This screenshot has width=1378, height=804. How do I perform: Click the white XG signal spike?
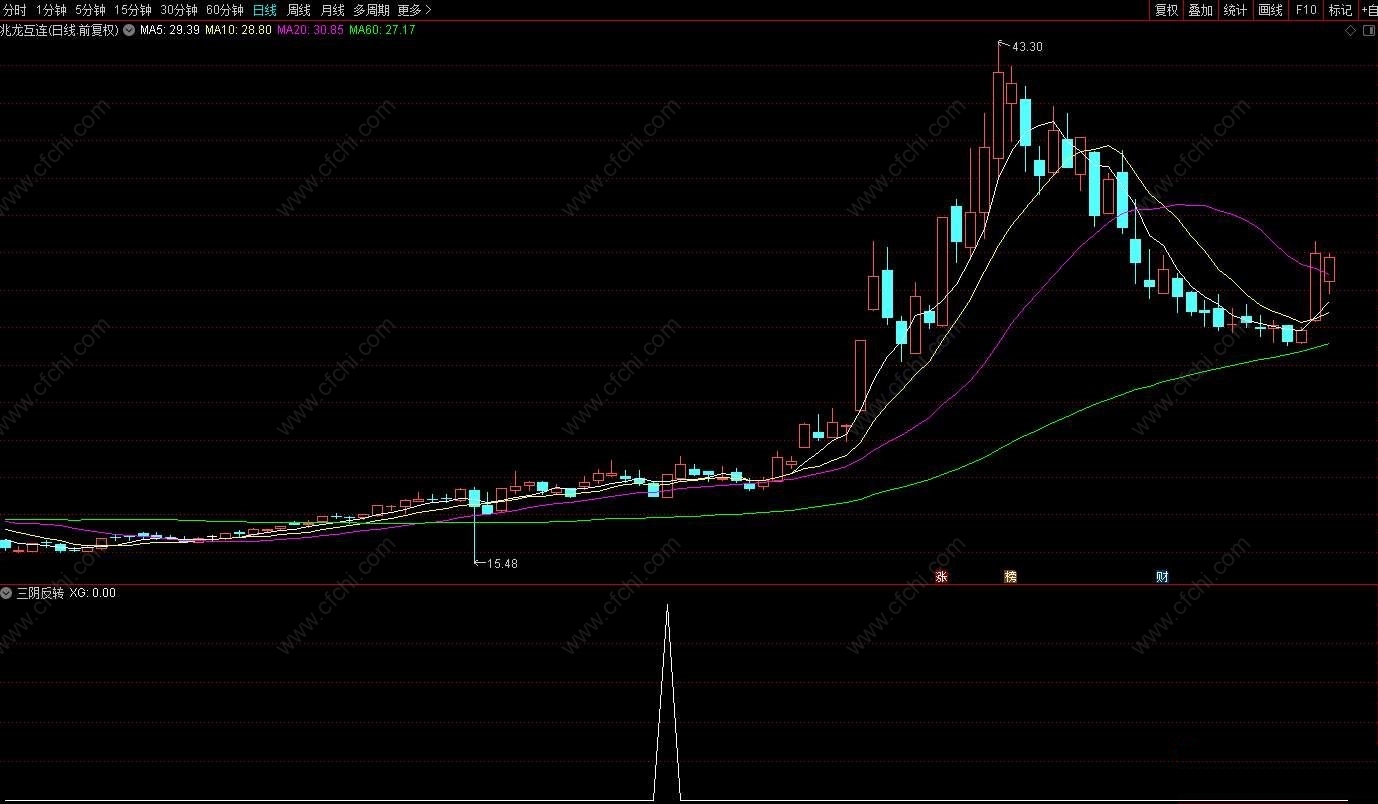click(667, 702)
